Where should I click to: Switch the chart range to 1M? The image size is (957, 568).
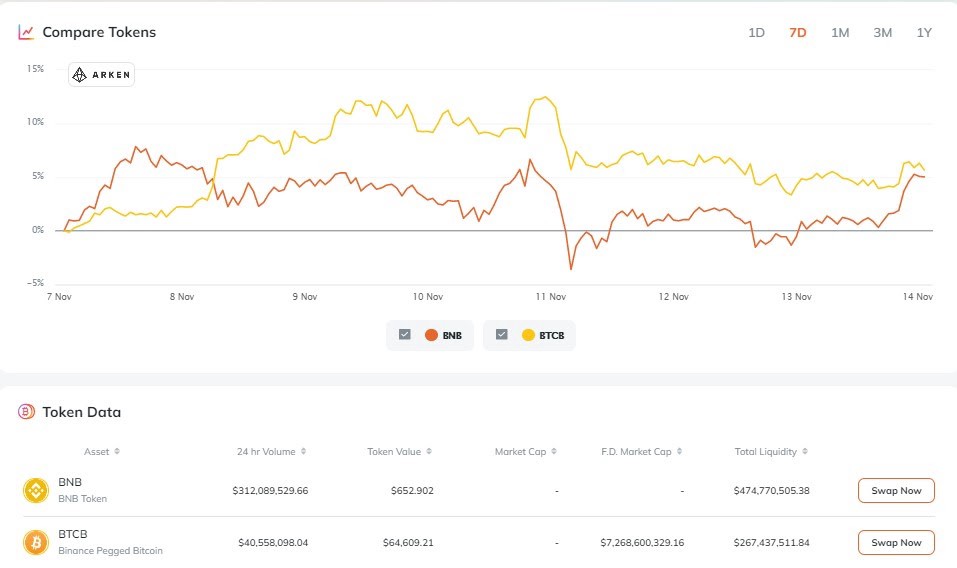(840, 32)
